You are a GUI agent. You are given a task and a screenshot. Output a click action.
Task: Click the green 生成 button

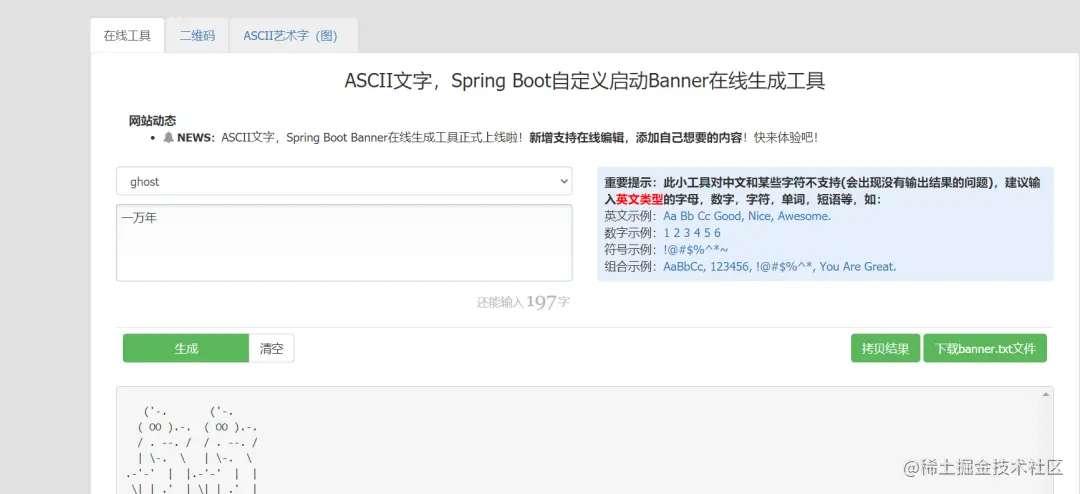(186, 349)
